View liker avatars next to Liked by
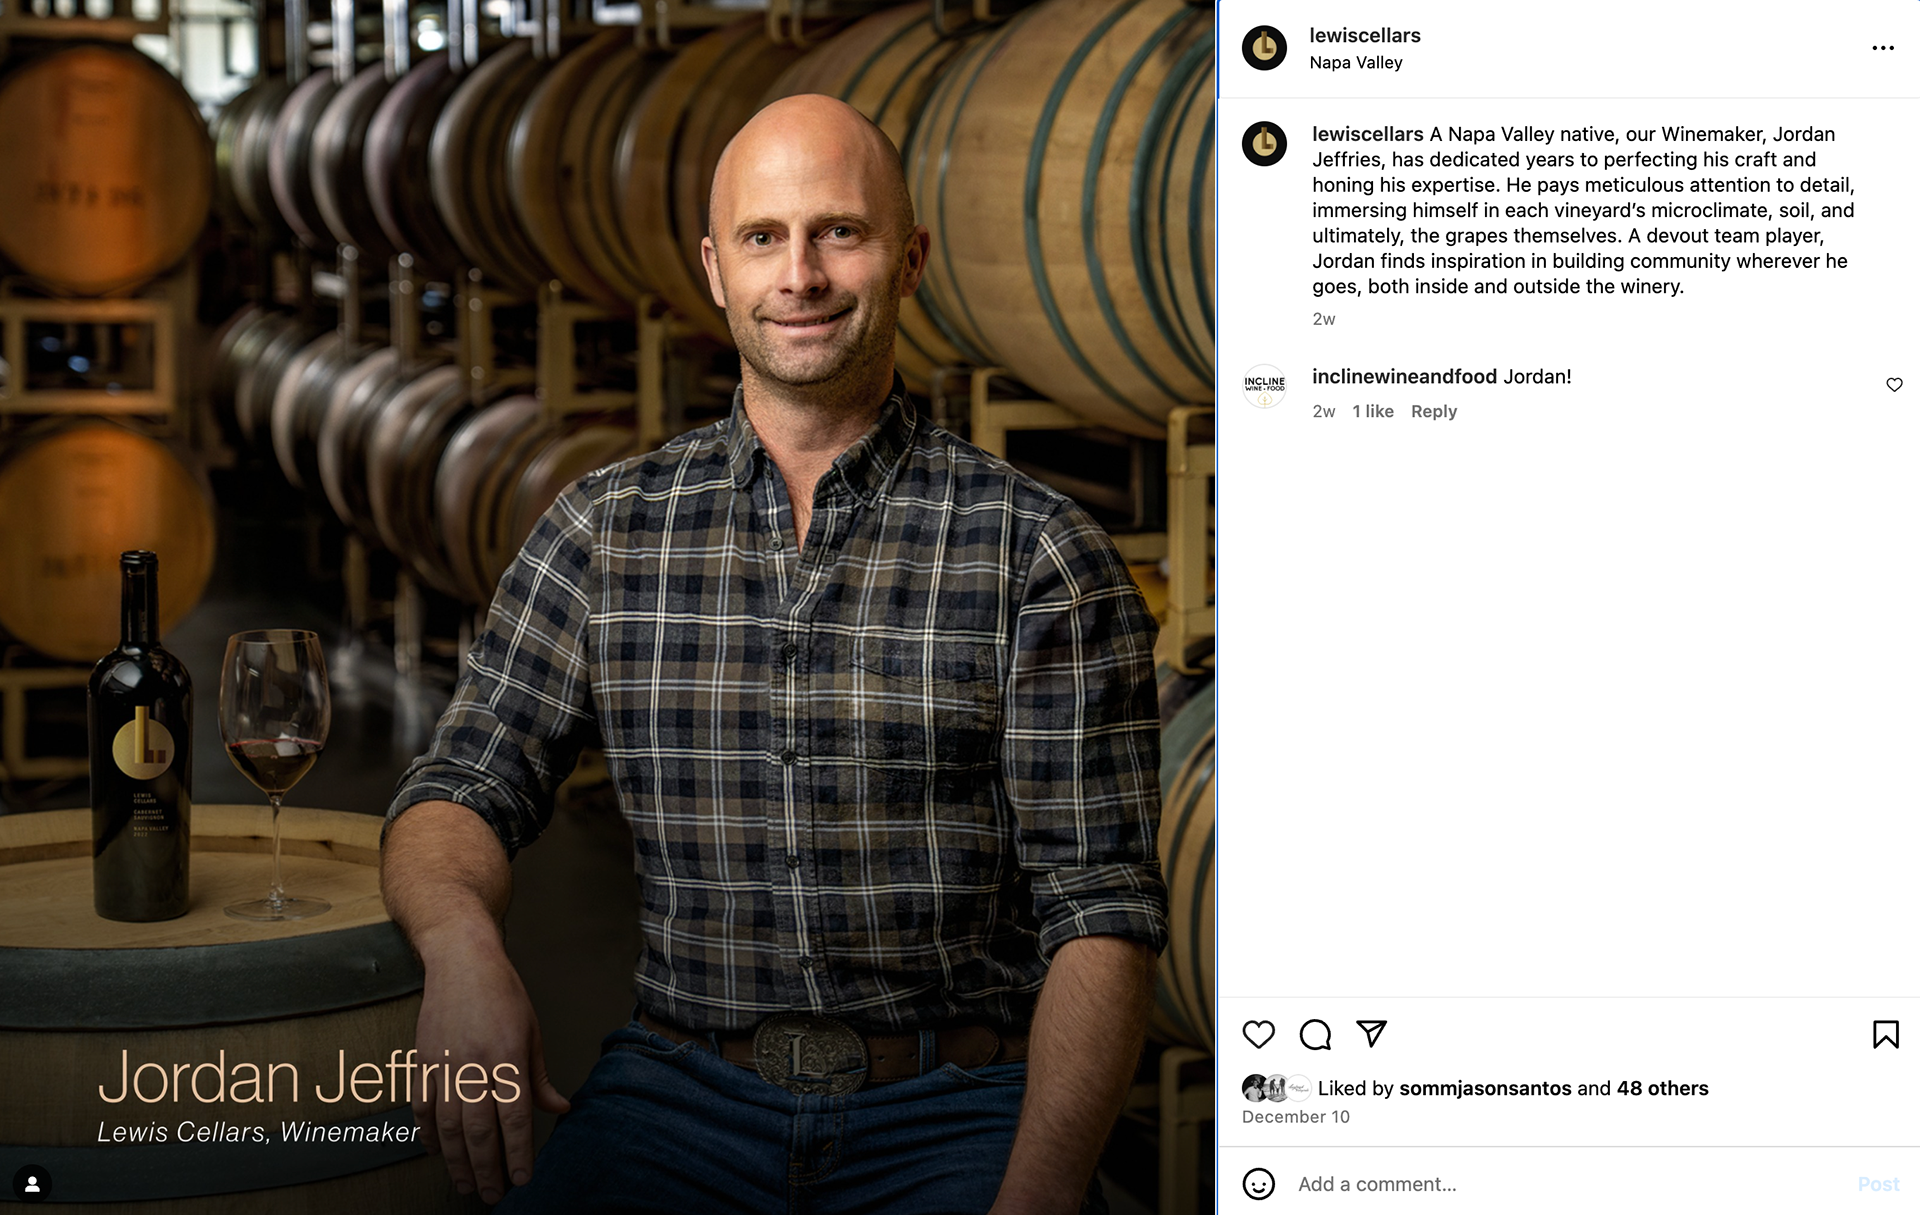The height and width of the screenshot is (1215, 1920). 1276,1088
